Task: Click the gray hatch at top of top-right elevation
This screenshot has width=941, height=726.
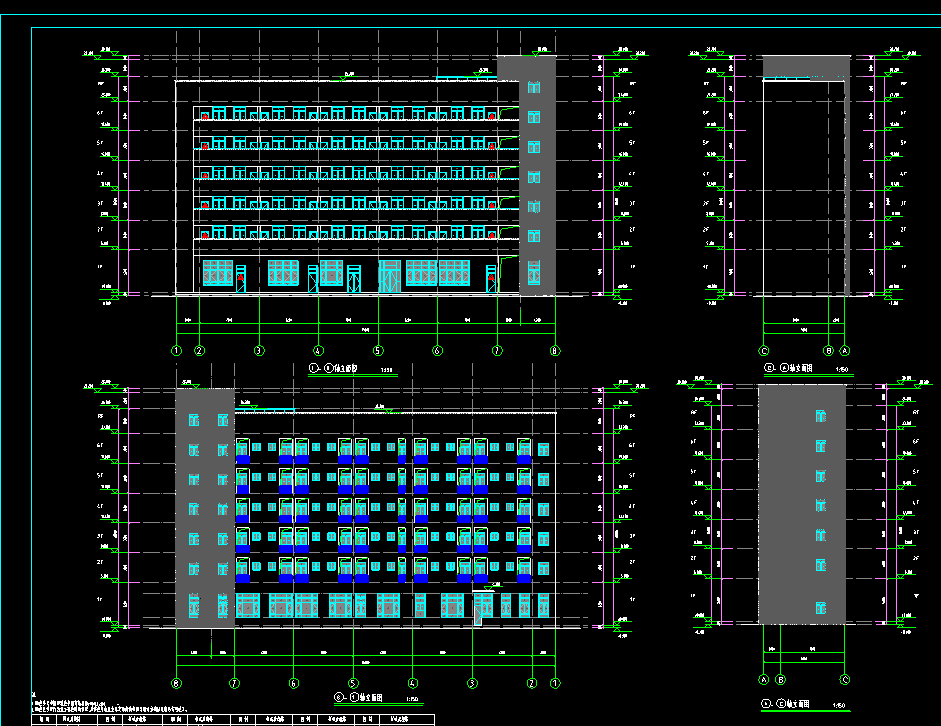Action: click(x=806, y=67)
